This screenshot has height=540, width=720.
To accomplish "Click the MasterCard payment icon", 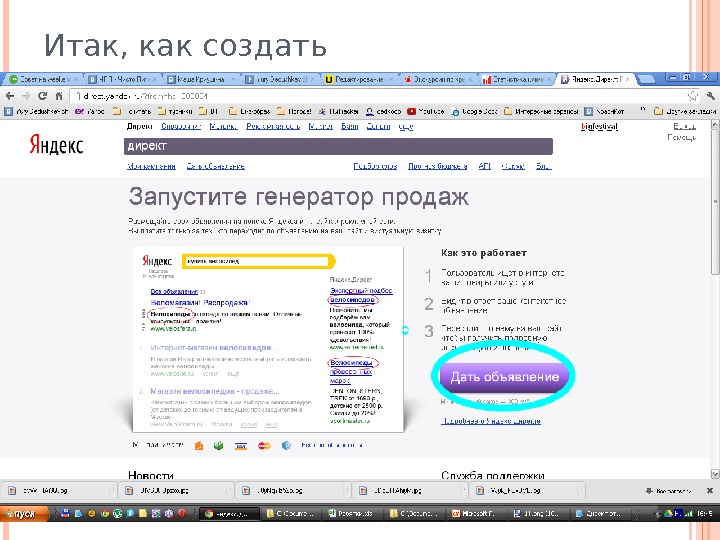I will (x=264, y=445).
